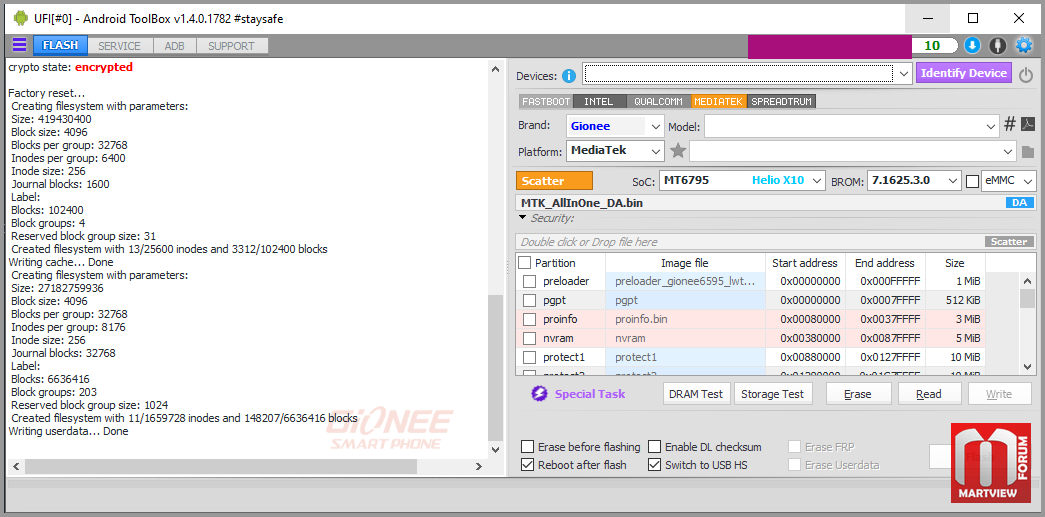Click the Android logo in title bar

(x=21, y=18)
